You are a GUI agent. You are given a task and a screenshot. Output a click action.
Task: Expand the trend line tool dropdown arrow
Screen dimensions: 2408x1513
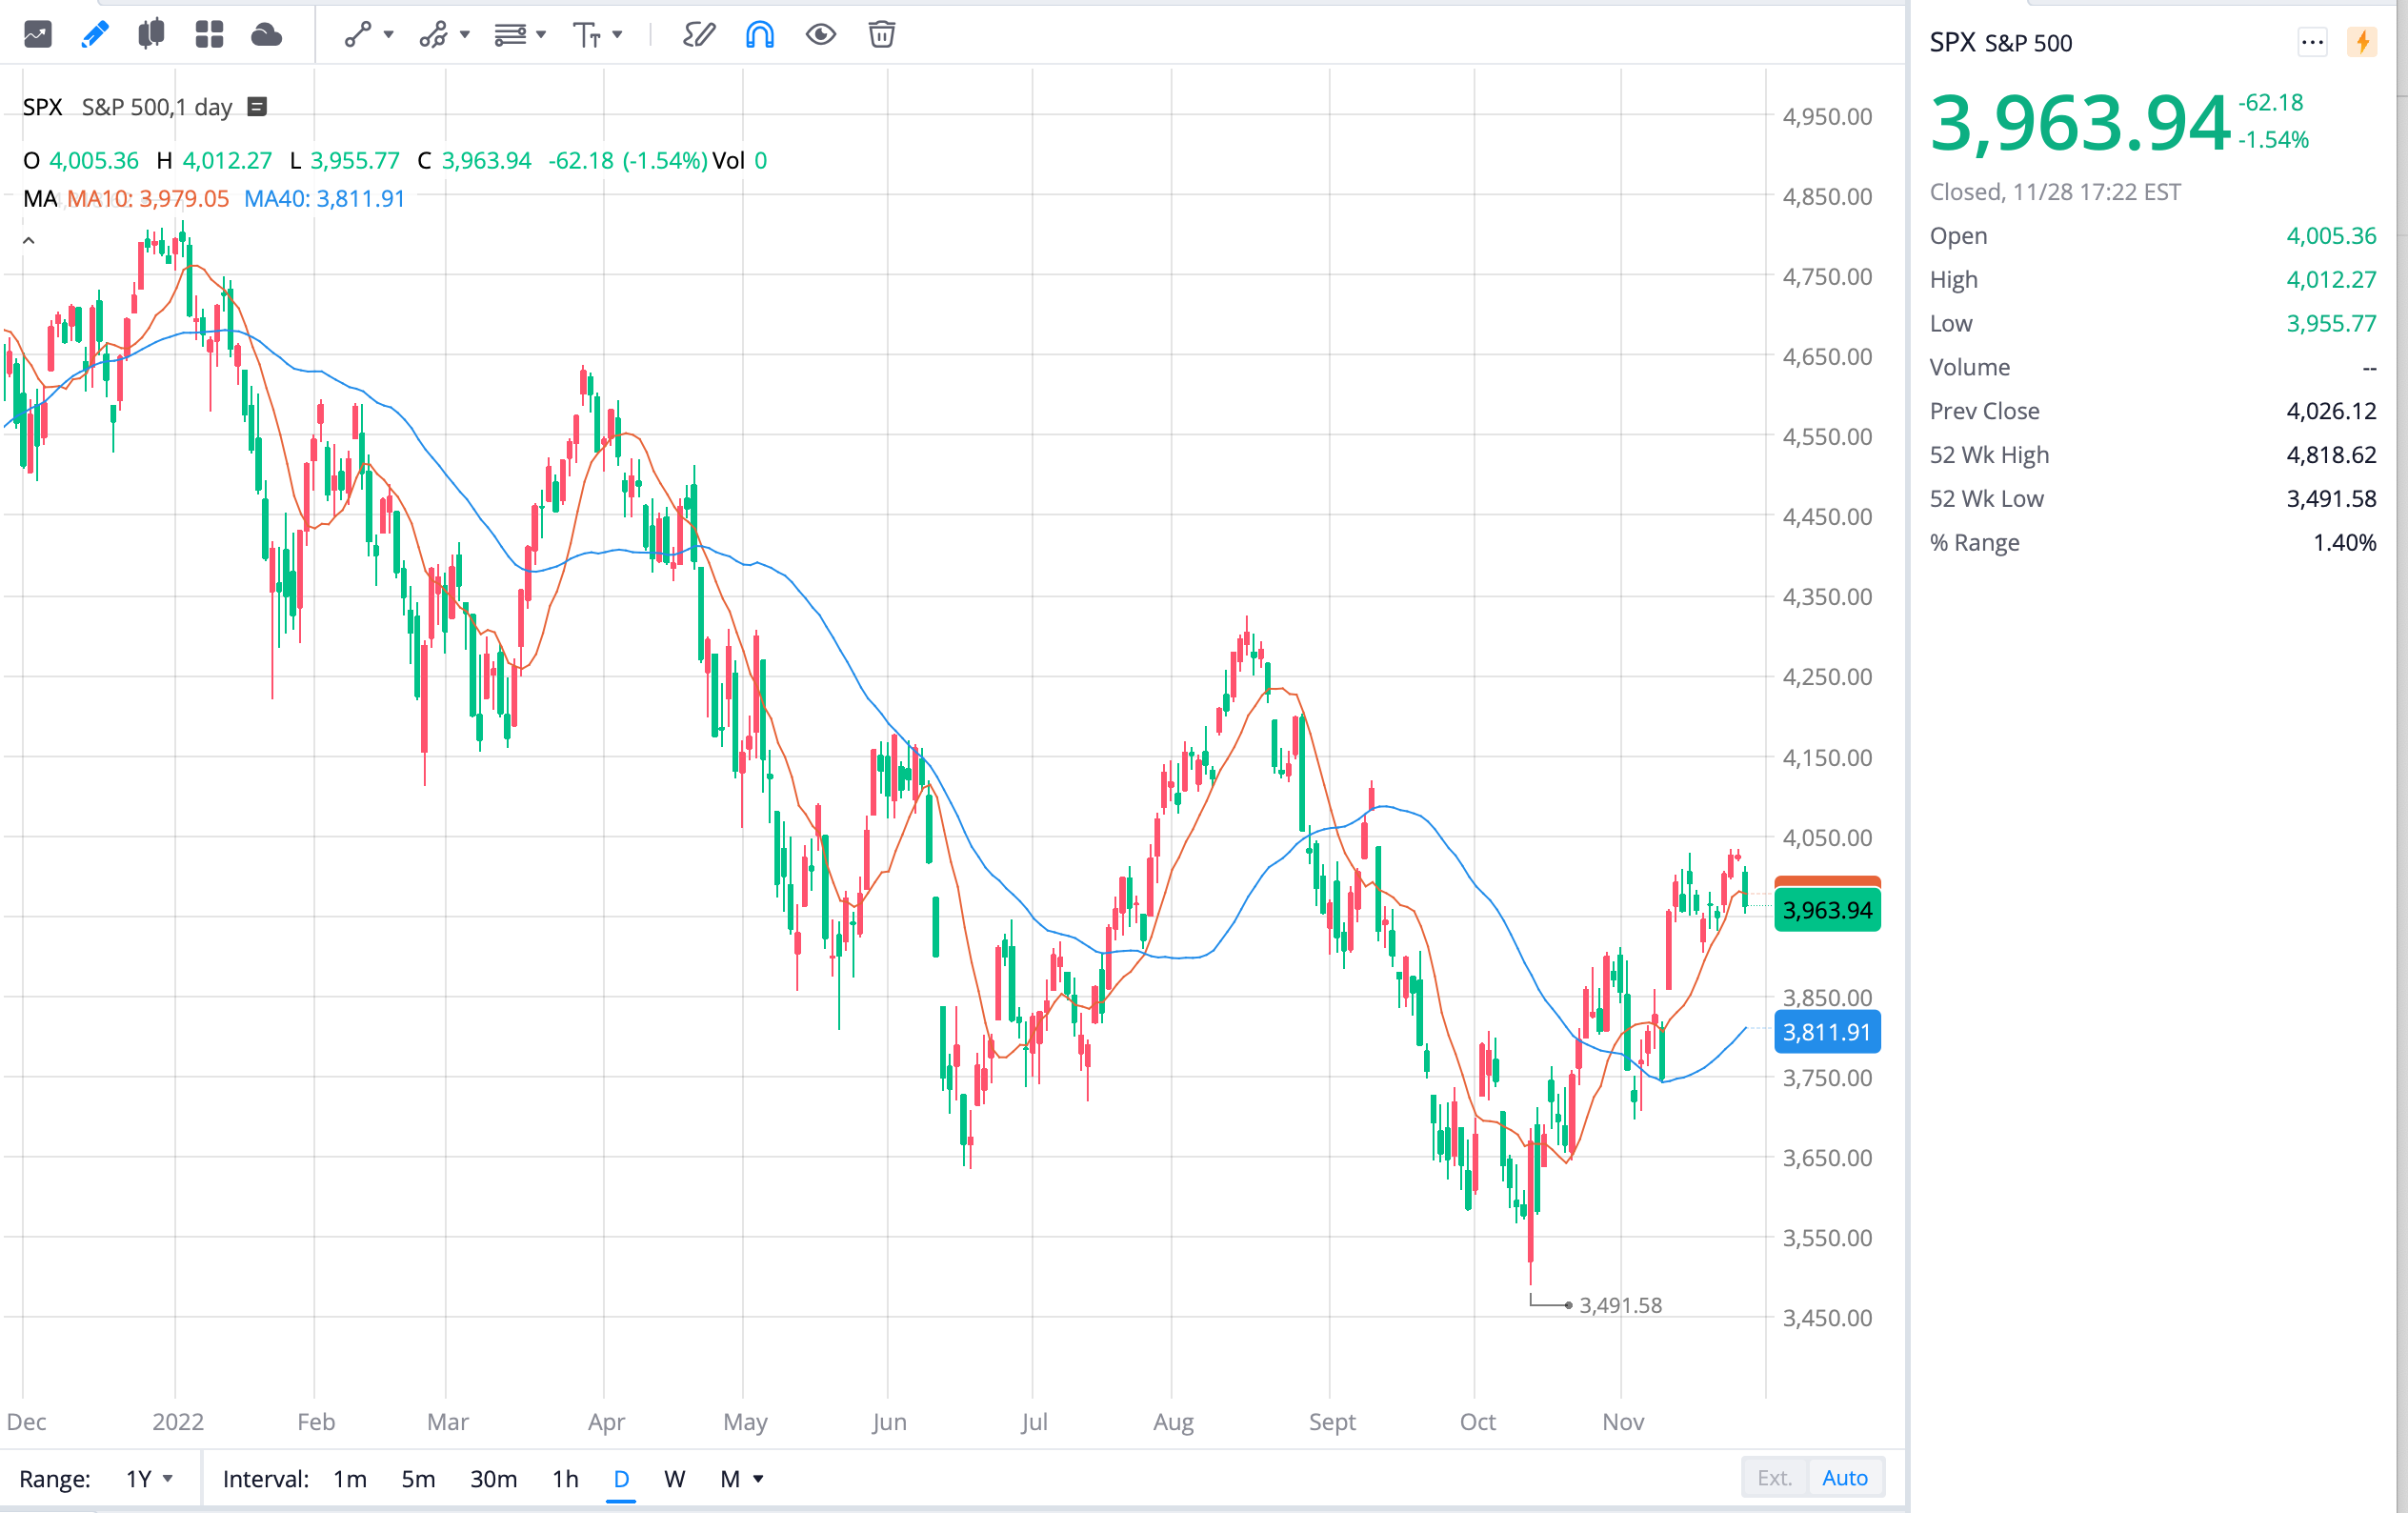(389, 35)
